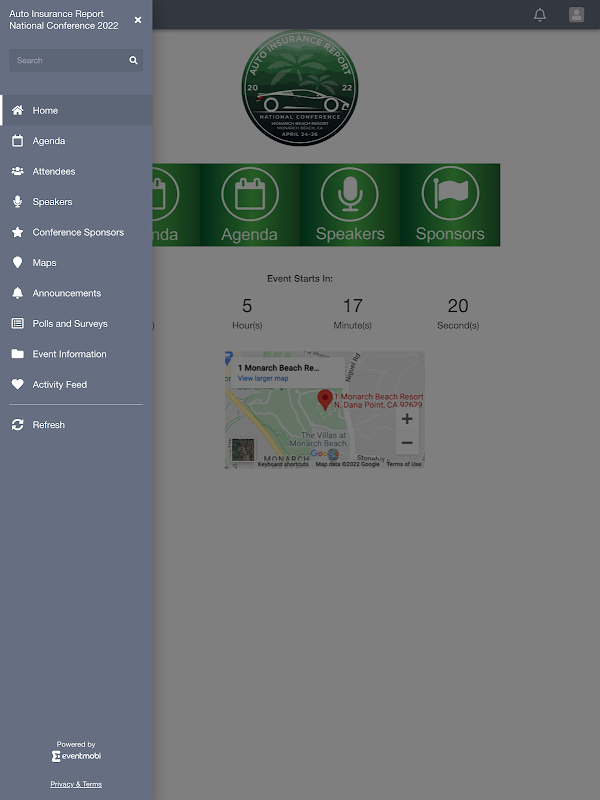
Task: Click the Refresh arrows icon
Action: (x=17, y=424)
